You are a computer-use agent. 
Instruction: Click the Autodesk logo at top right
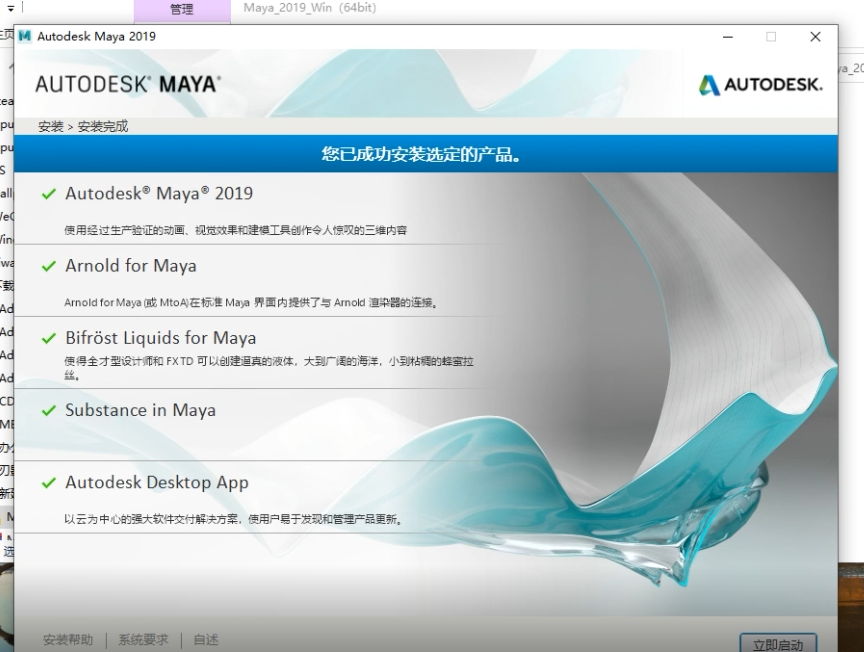point(760,84)
